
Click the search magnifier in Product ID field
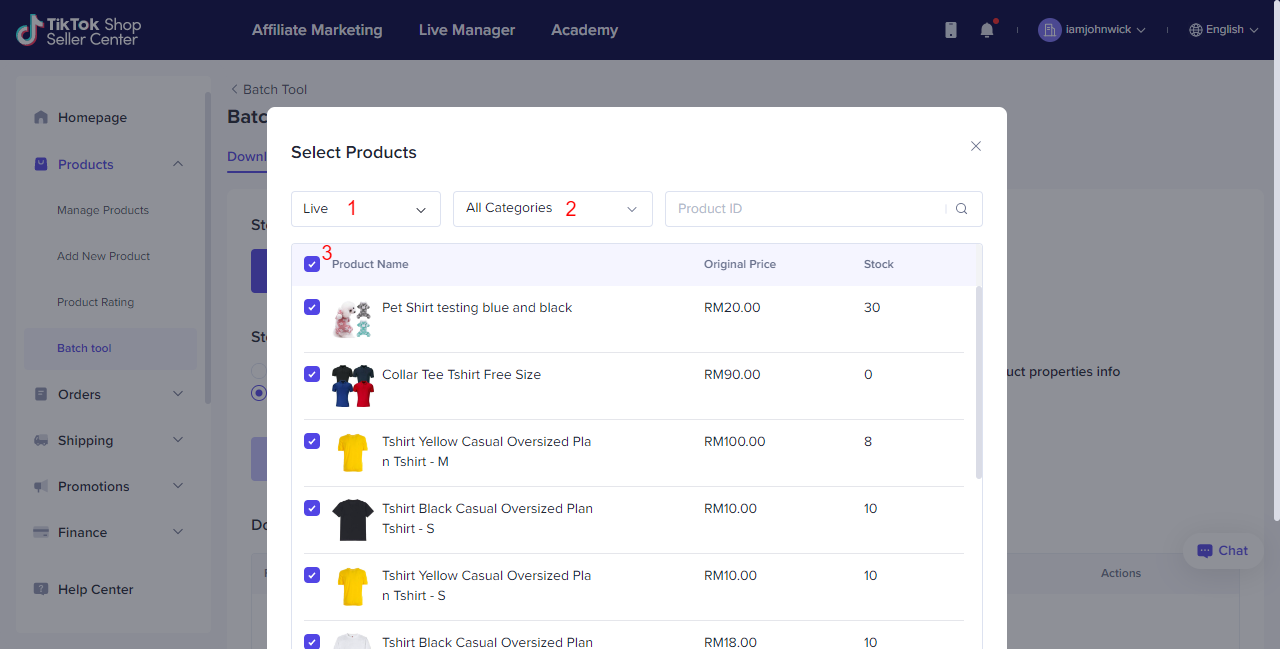click(x=961, y=209)
